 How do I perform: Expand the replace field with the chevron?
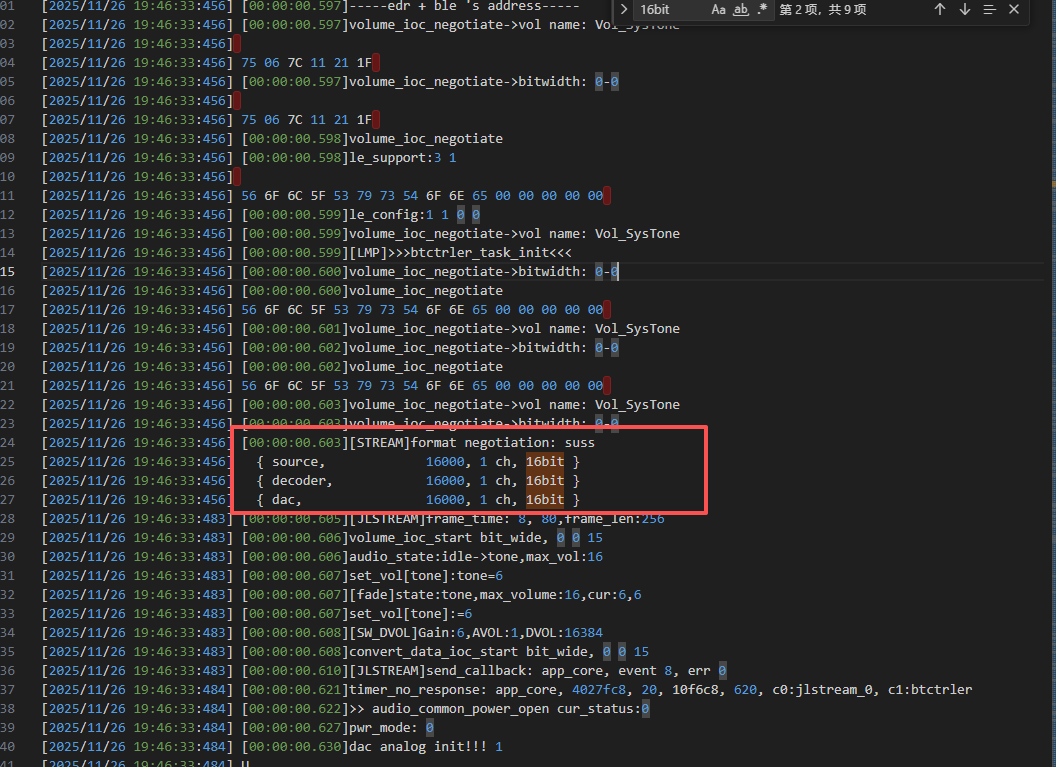click(x=624, y=9)
